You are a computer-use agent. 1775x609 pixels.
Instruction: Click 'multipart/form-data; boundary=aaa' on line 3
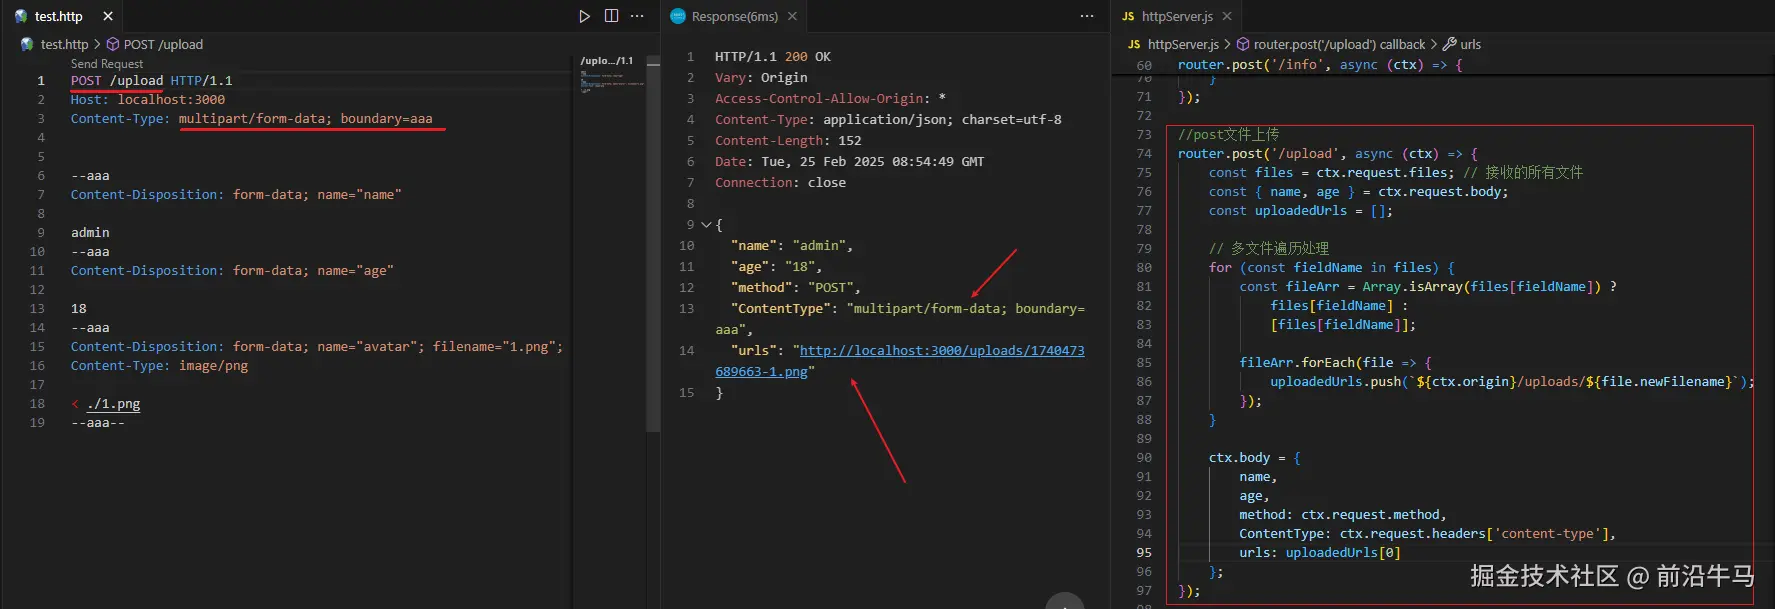[x=306, y=119]
